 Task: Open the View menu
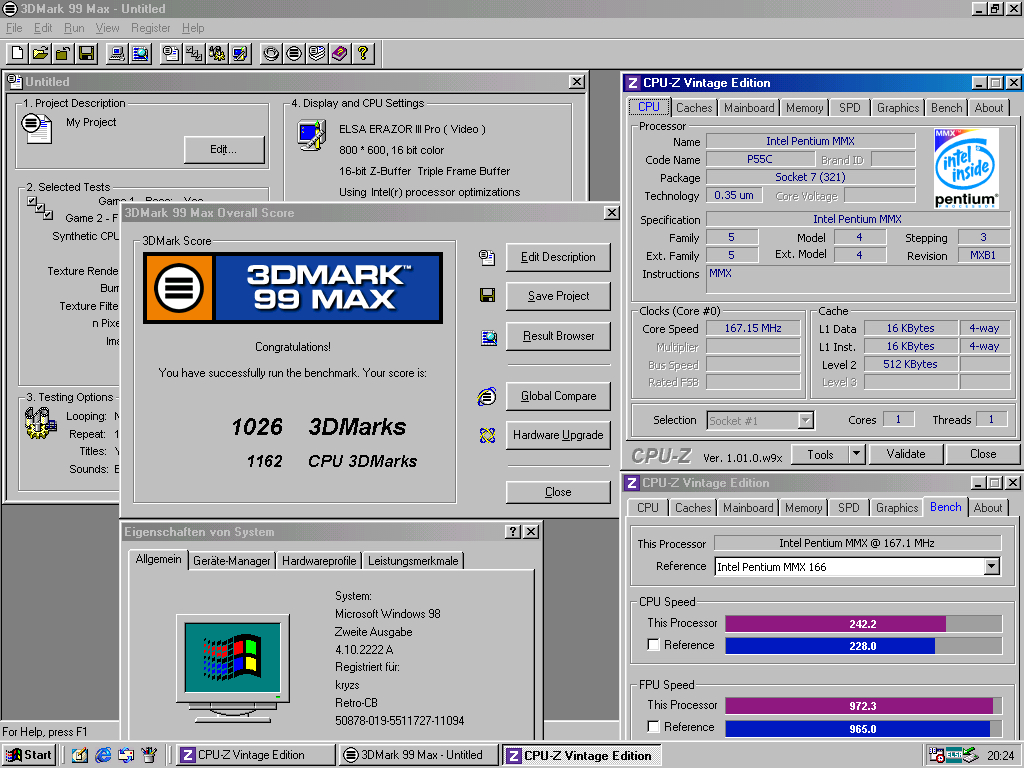107,28
